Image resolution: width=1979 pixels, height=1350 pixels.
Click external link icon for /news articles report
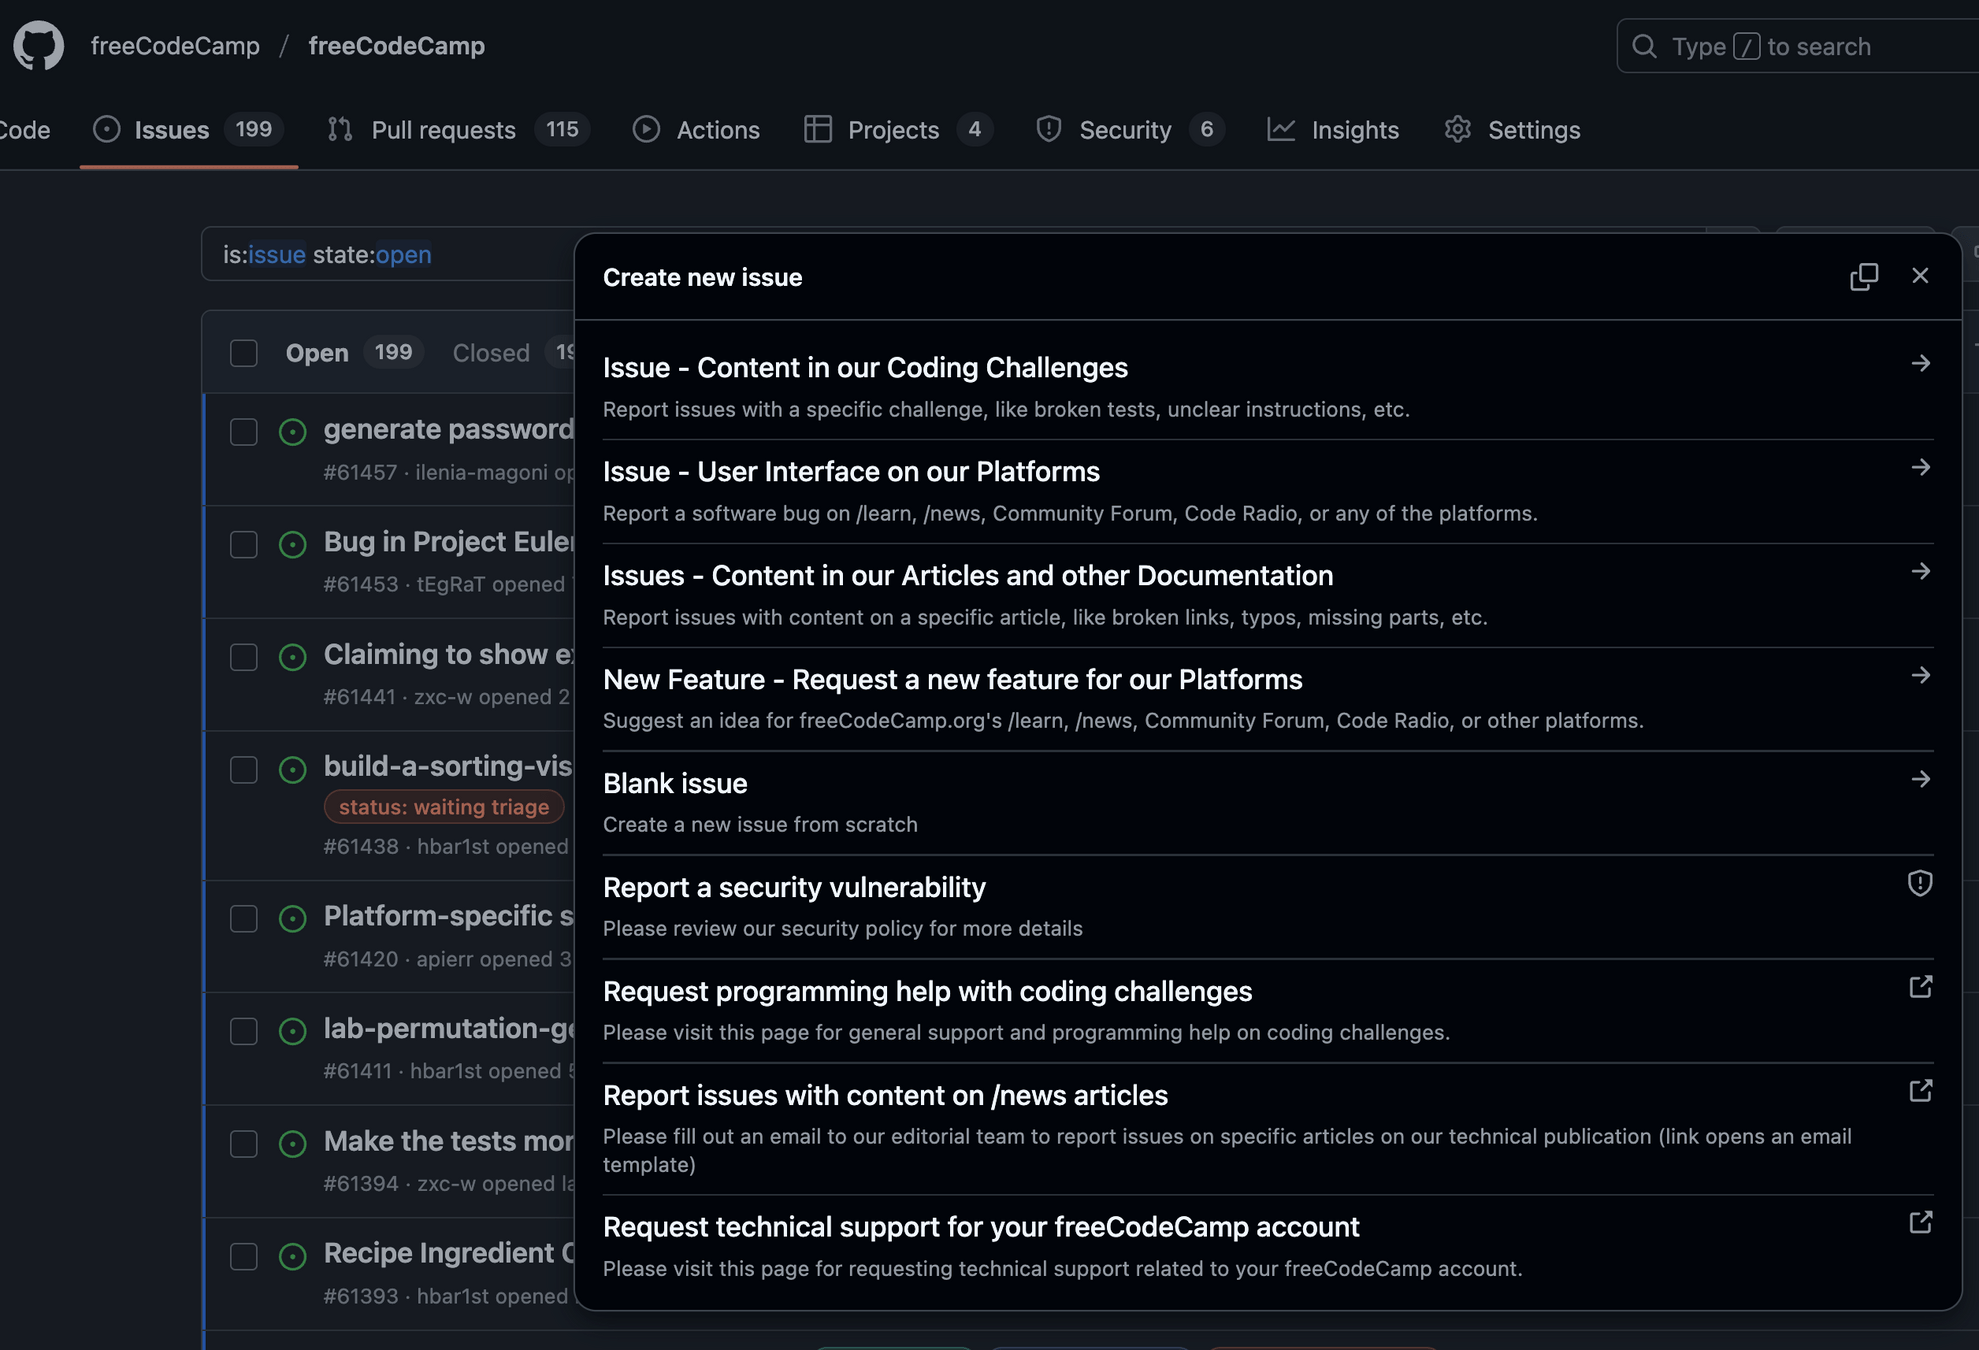tap(1919, 1091)
